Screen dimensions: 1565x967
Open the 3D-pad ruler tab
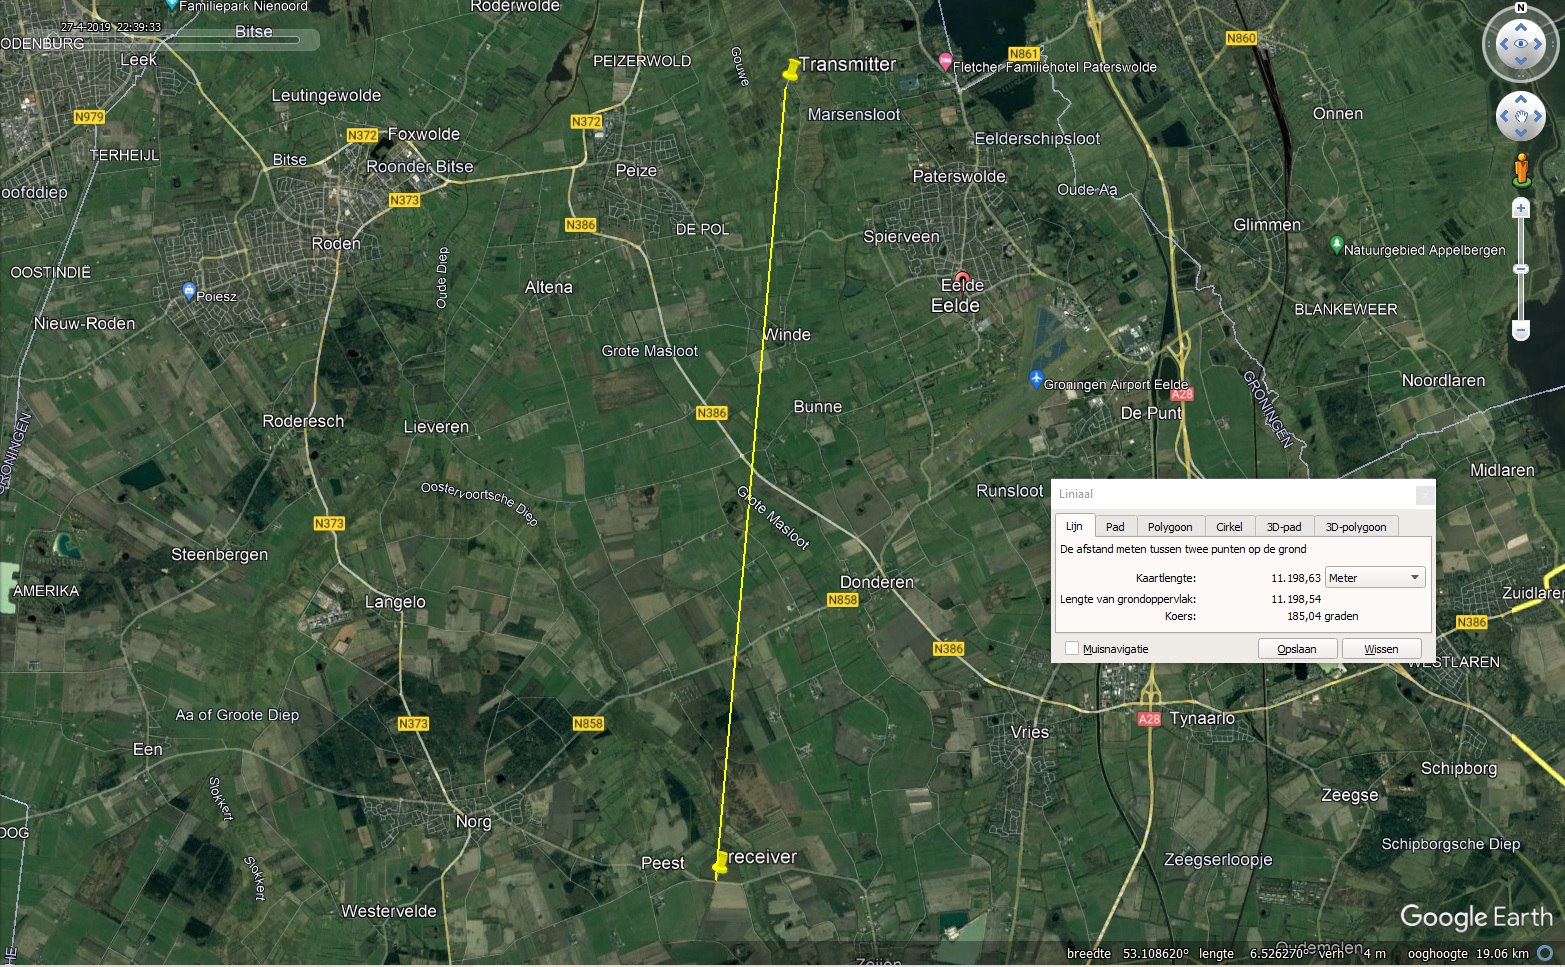coord(1283,527)
